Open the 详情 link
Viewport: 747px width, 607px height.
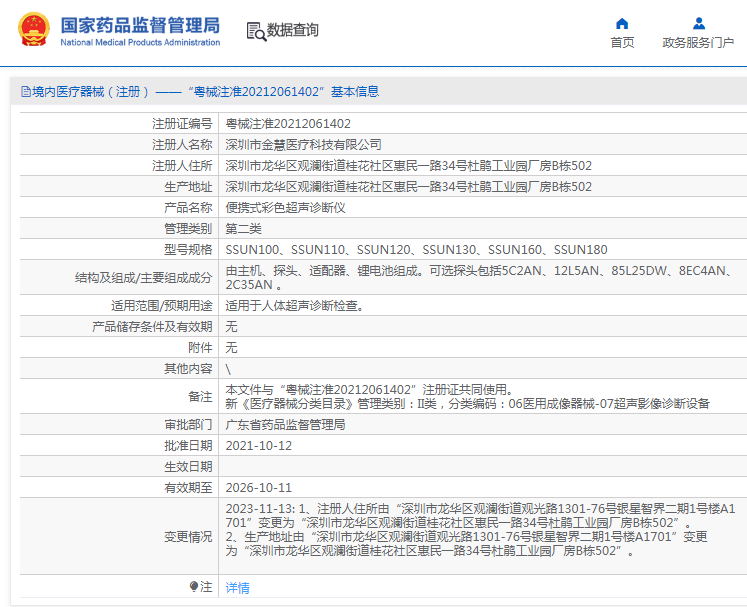(x=237, y=587)
